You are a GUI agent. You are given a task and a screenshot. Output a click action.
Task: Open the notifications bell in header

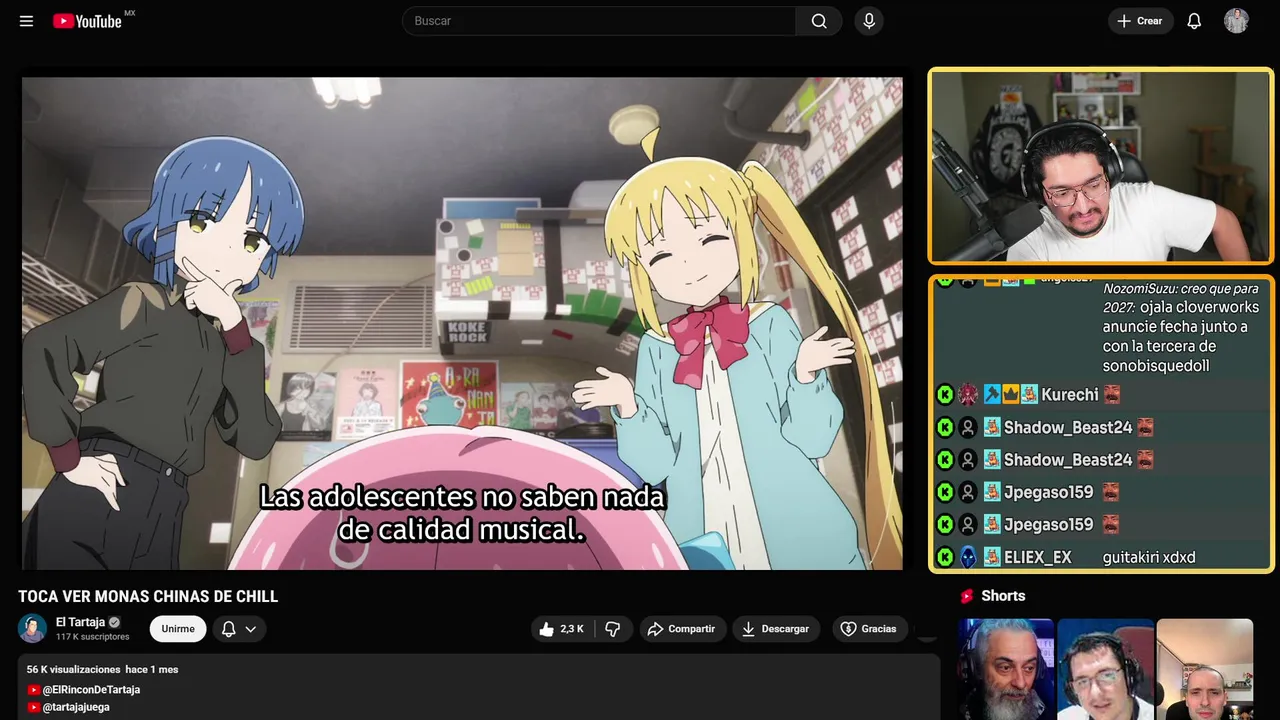(1194, 21)
